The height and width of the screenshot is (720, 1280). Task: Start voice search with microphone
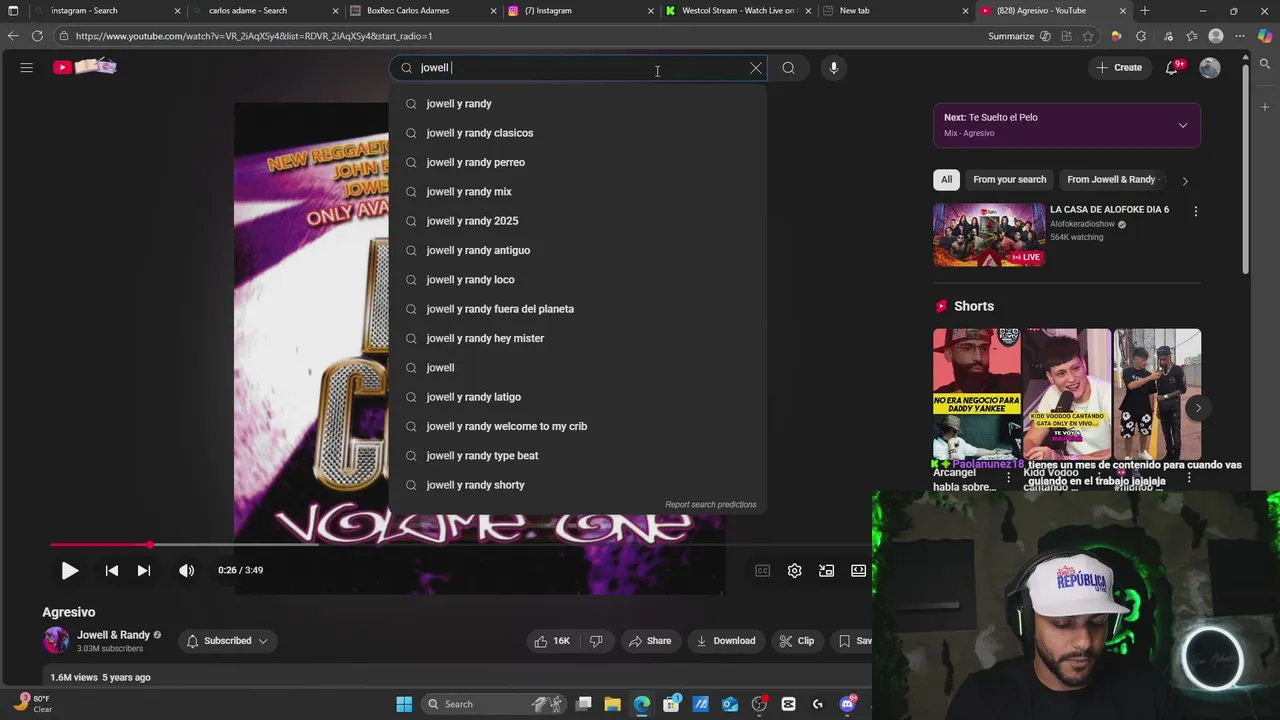[x=834, y=68]
